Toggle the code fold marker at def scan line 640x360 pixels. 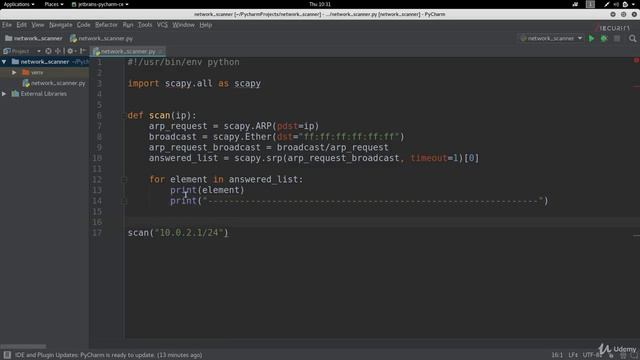(x=124, y=116)
